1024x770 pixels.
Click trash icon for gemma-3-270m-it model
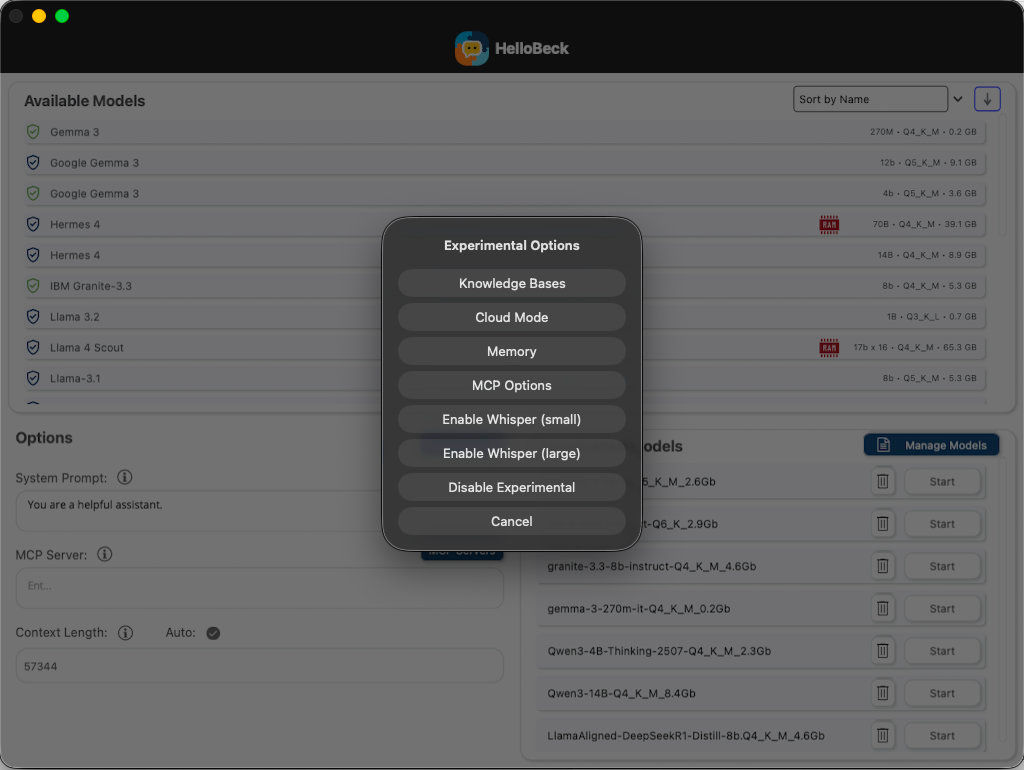[x=882, y=608]
